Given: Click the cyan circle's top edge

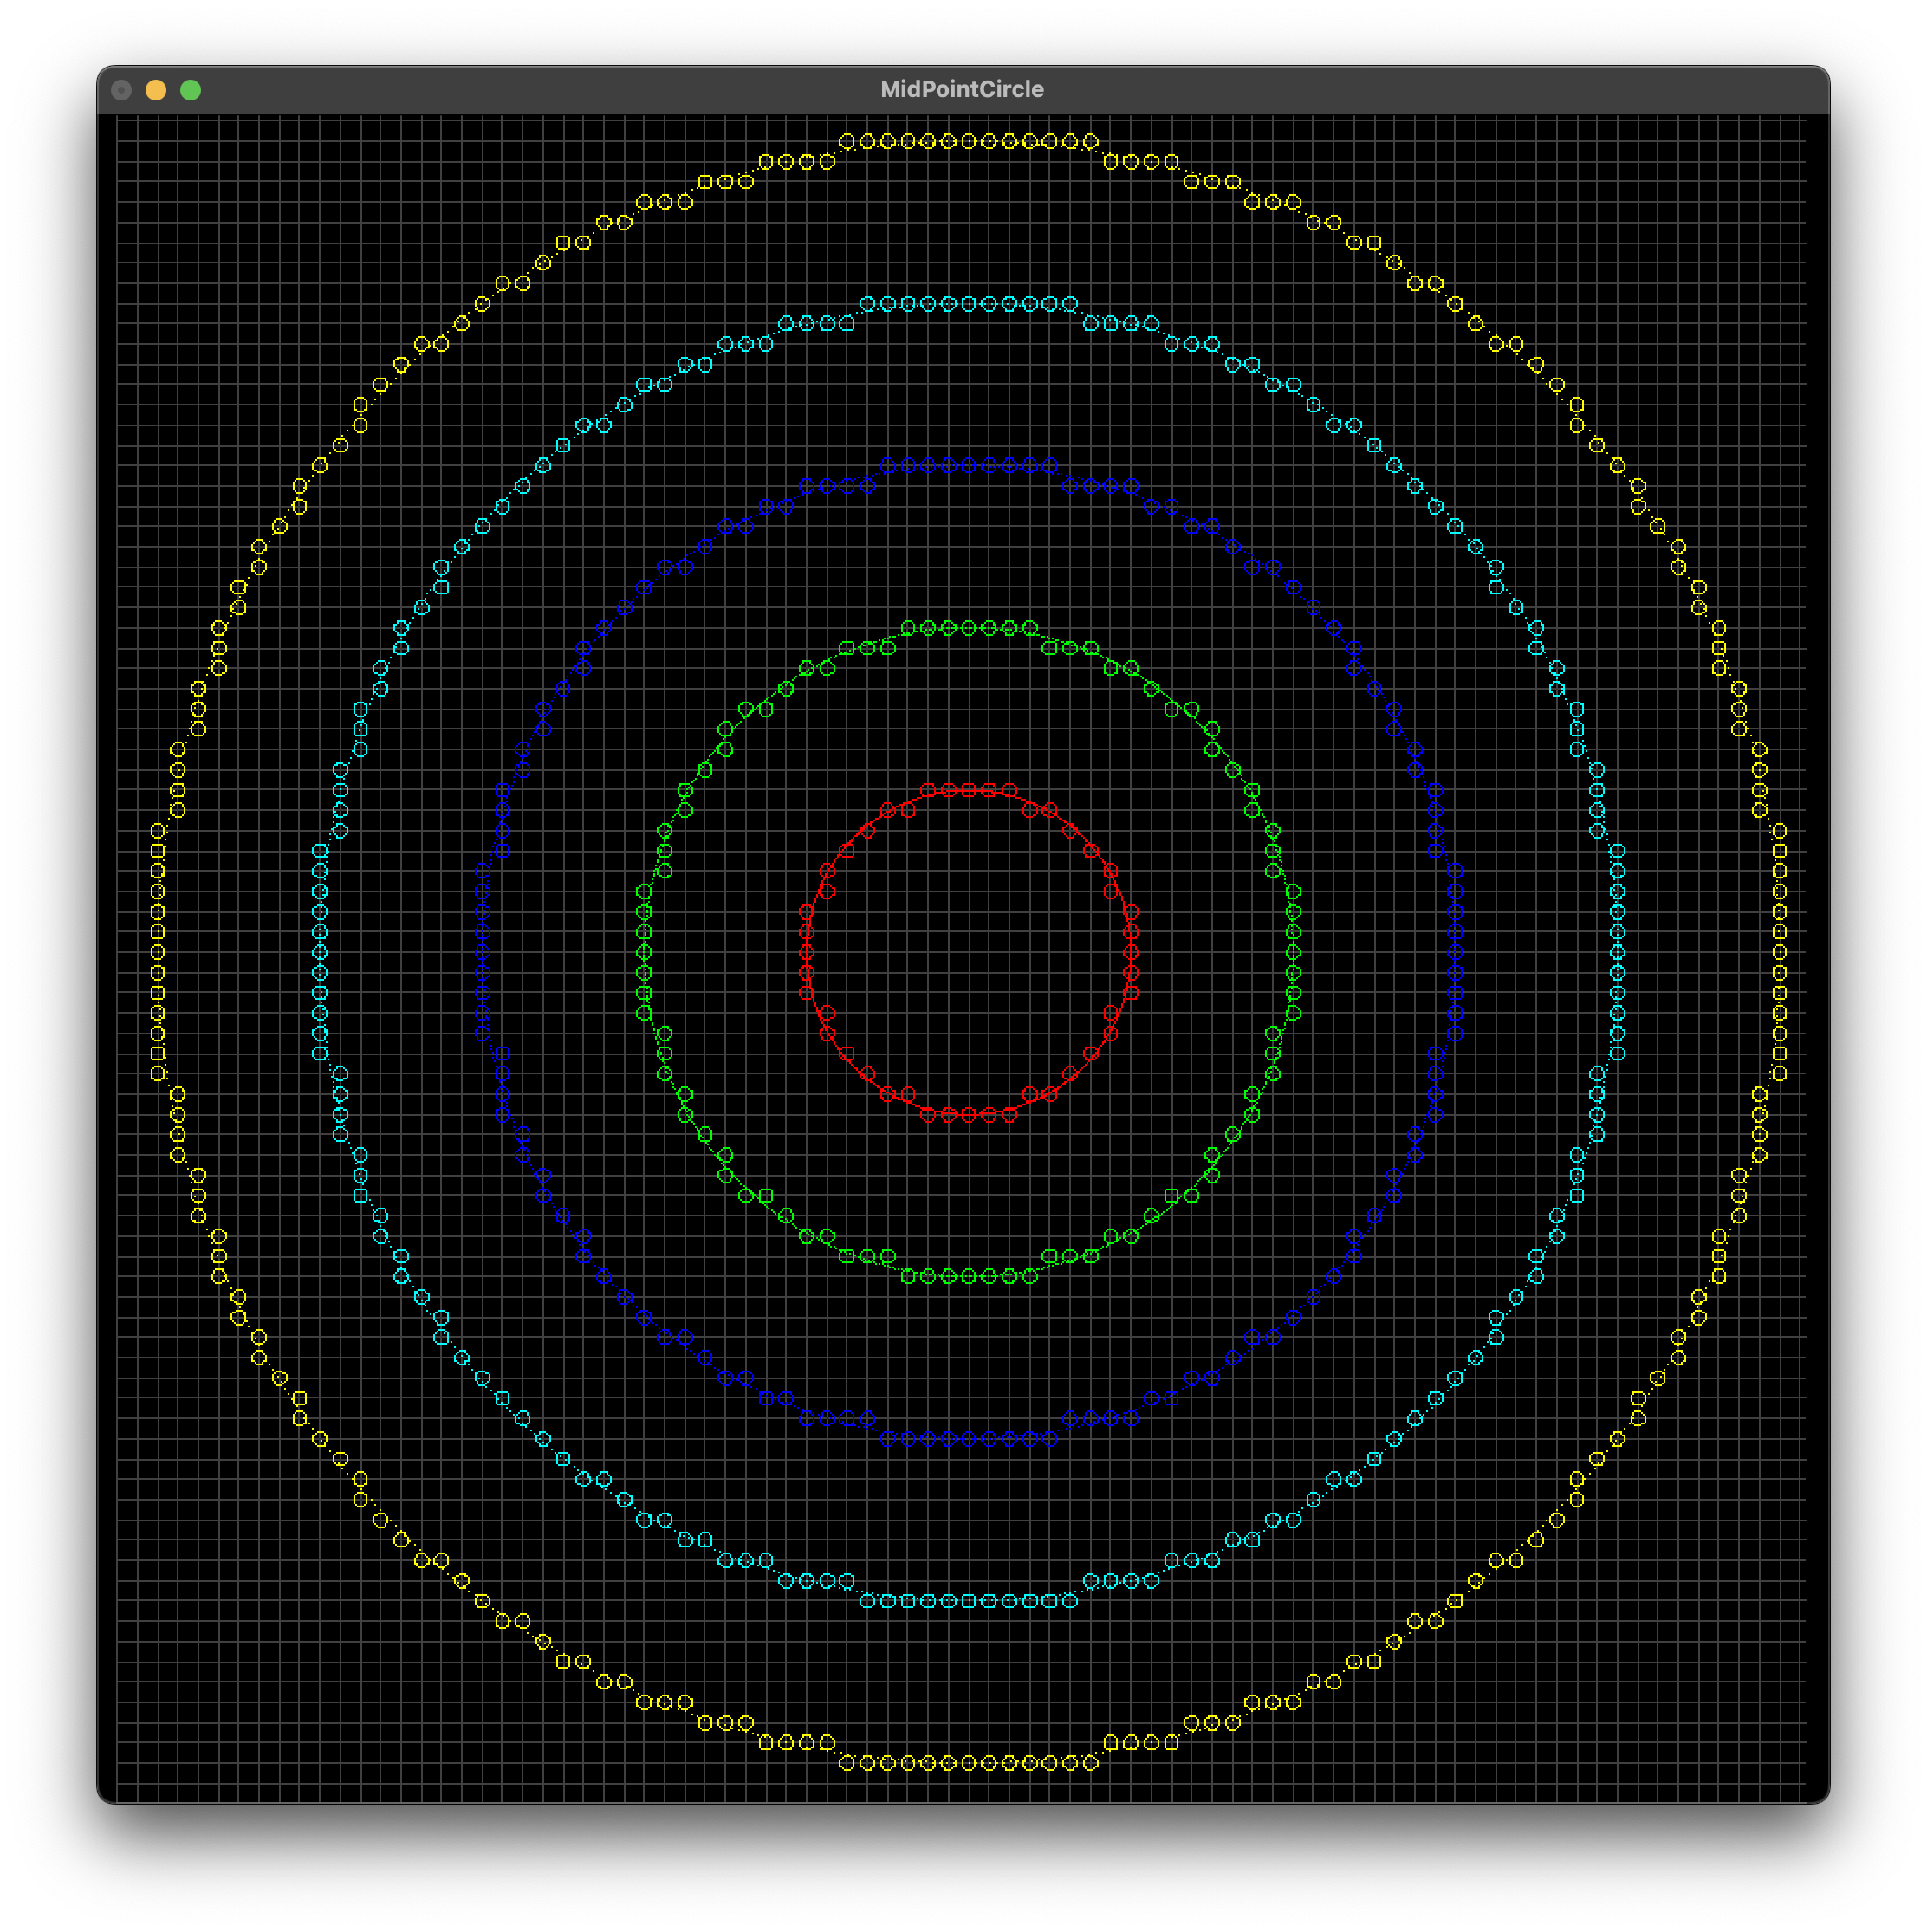Looking at the screenshot, I should 968,304.
